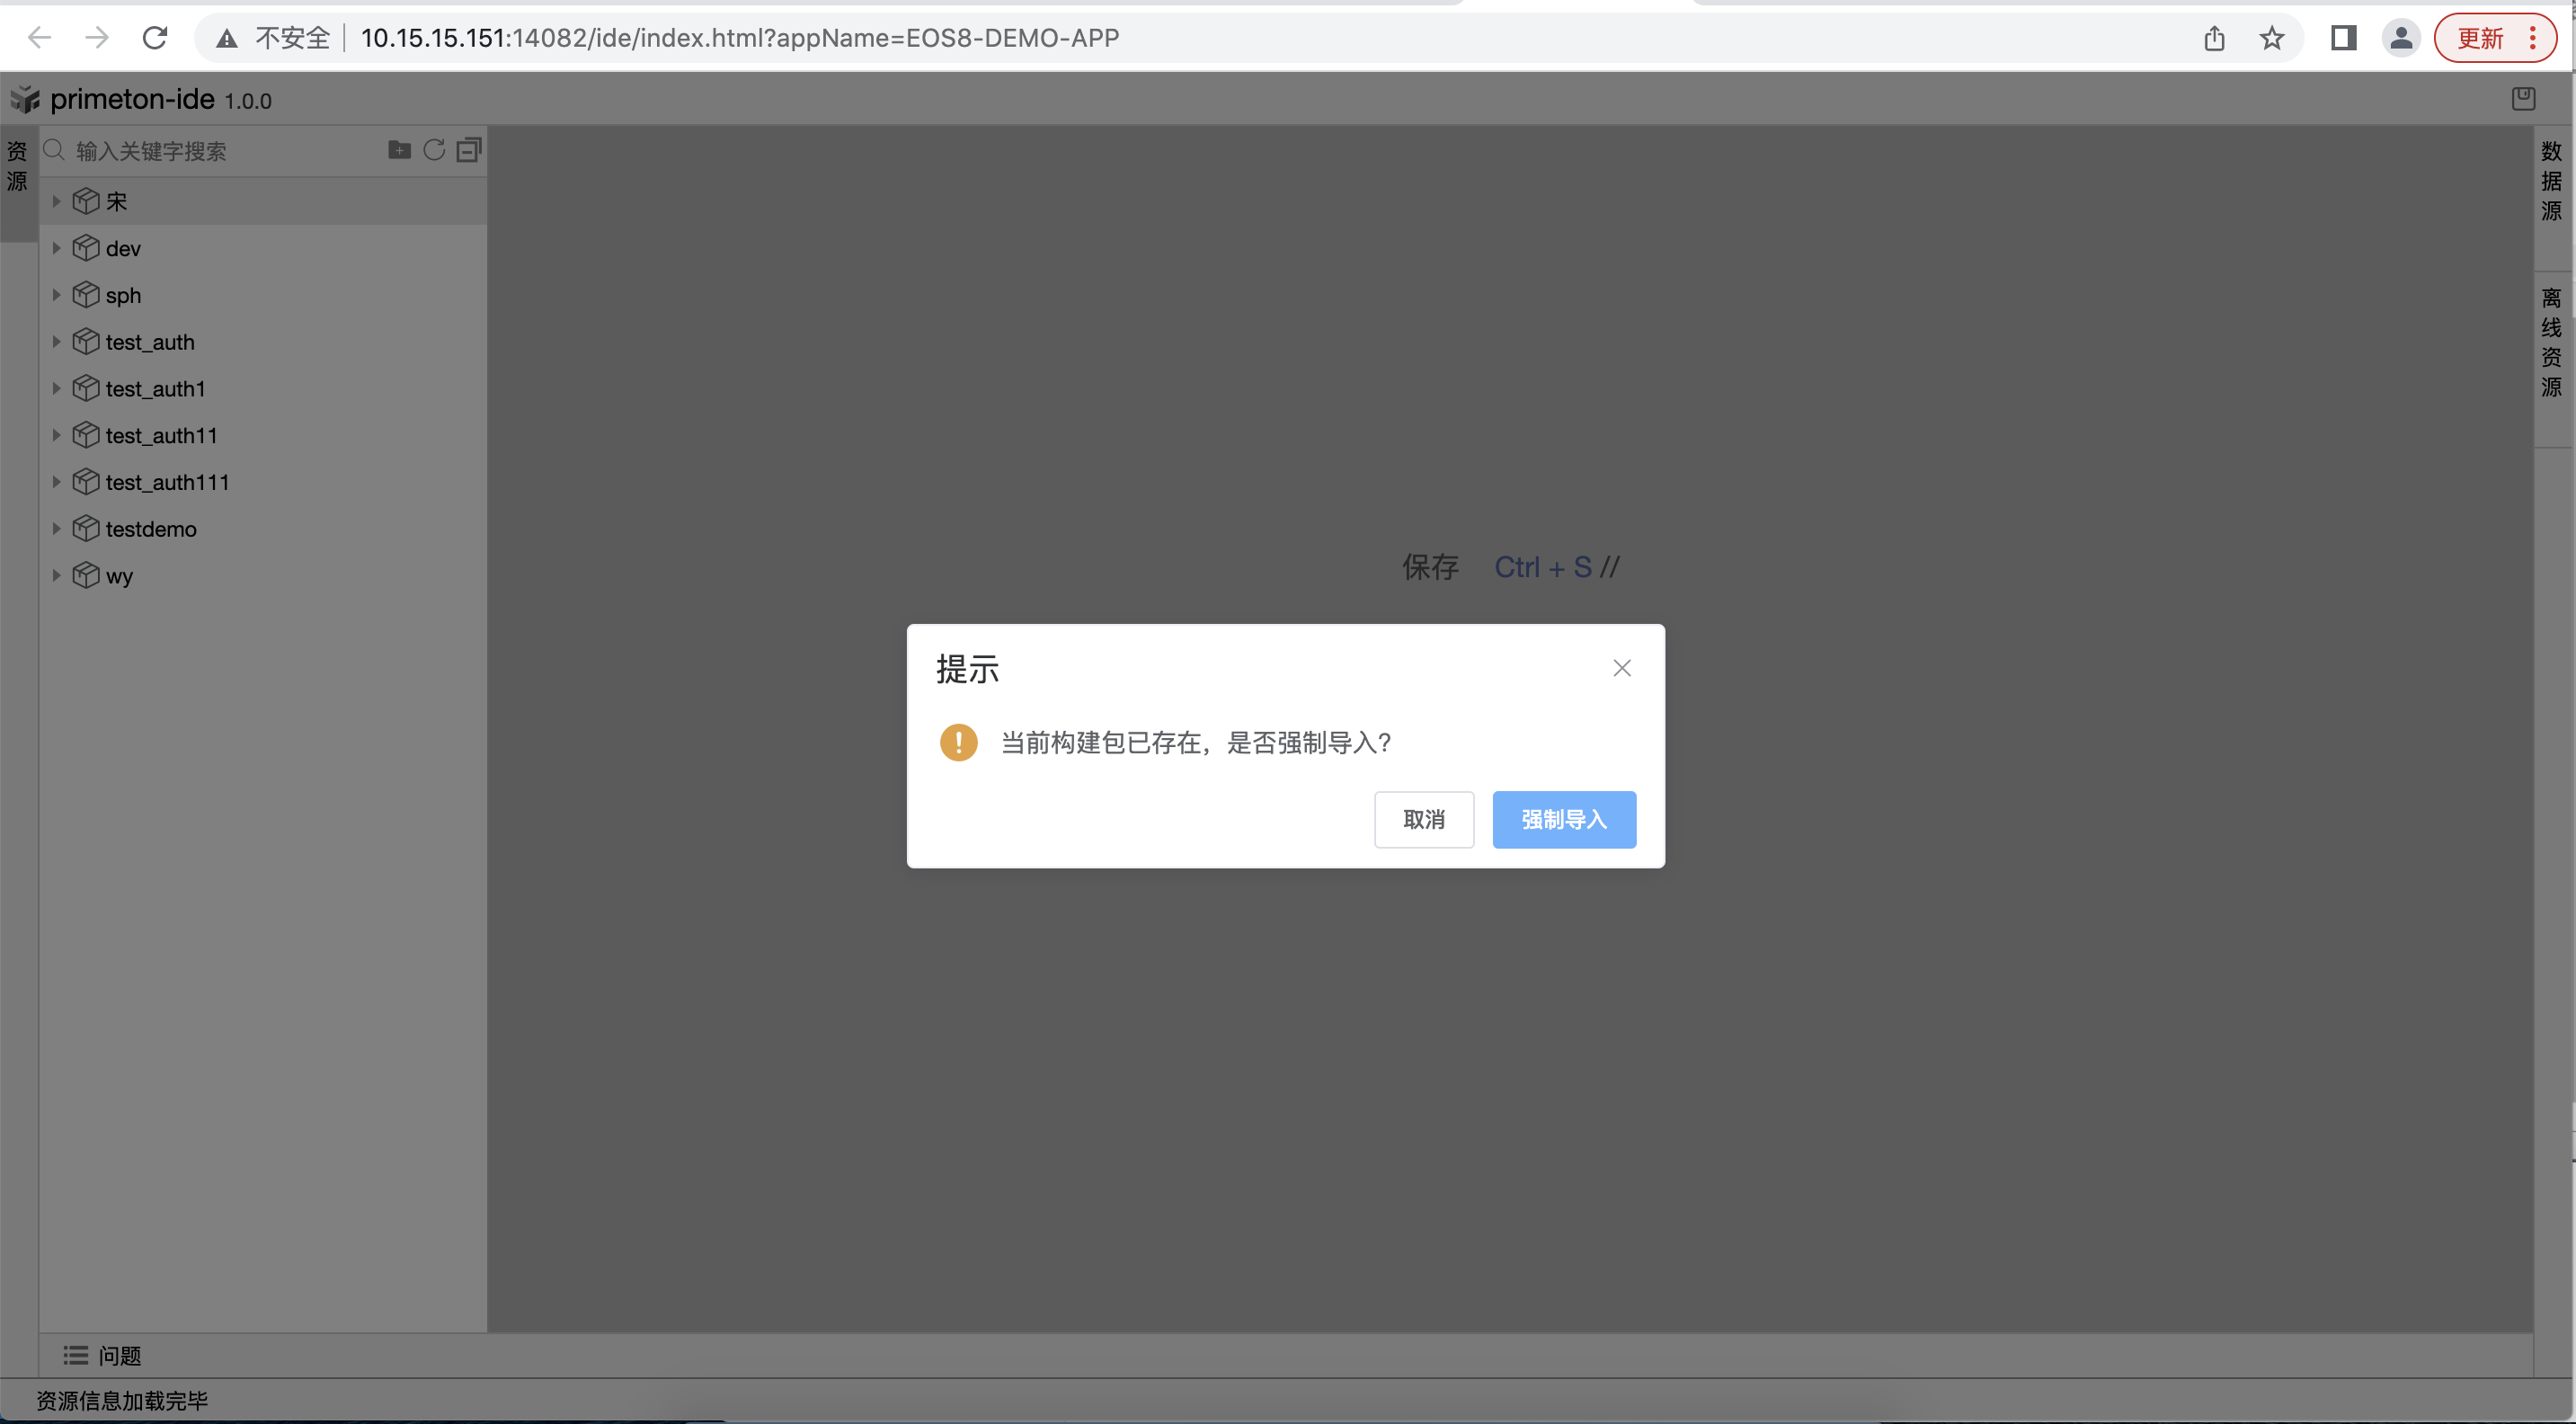This screenshot has height=1424, width=2576.
Task: Click the search magnifier icon
Action: (x=55, y=150)
